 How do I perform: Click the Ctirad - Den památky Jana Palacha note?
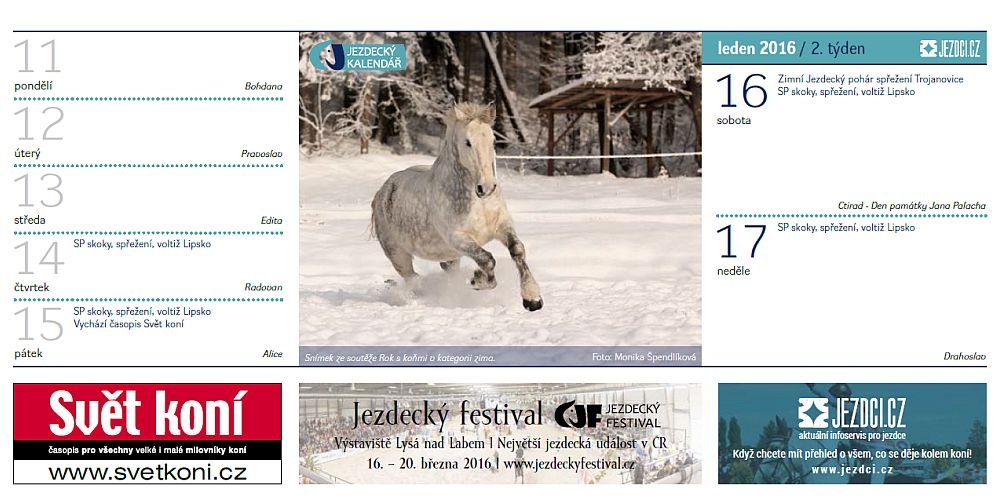[911, 206]
